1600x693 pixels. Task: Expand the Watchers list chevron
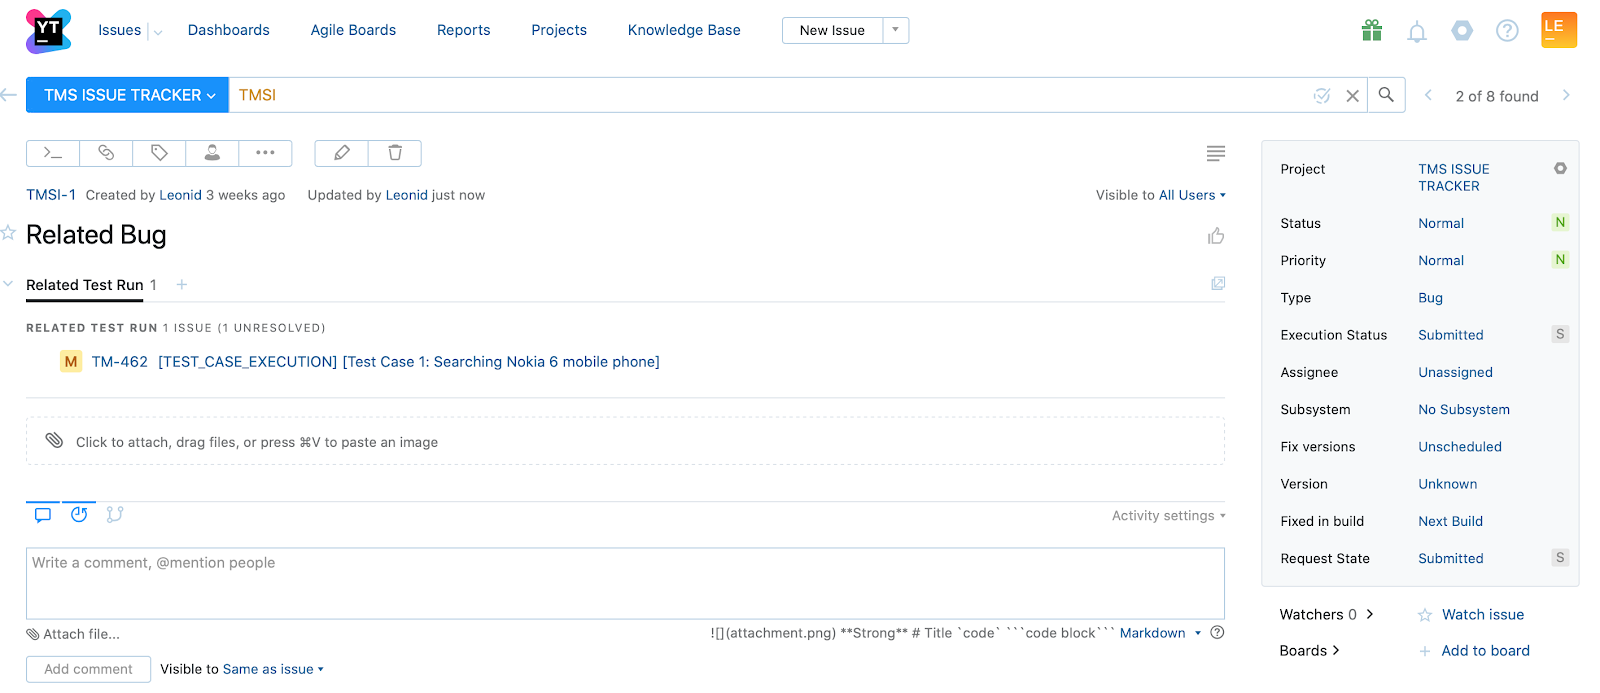1370,614
